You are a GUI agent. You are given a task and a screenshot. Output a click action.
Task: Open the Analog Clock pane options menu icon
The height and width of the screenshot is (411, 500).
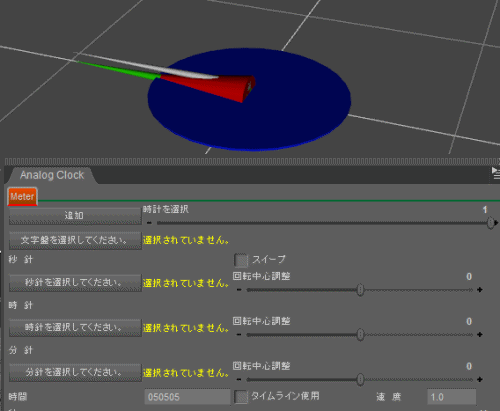[x=496, y=173]
